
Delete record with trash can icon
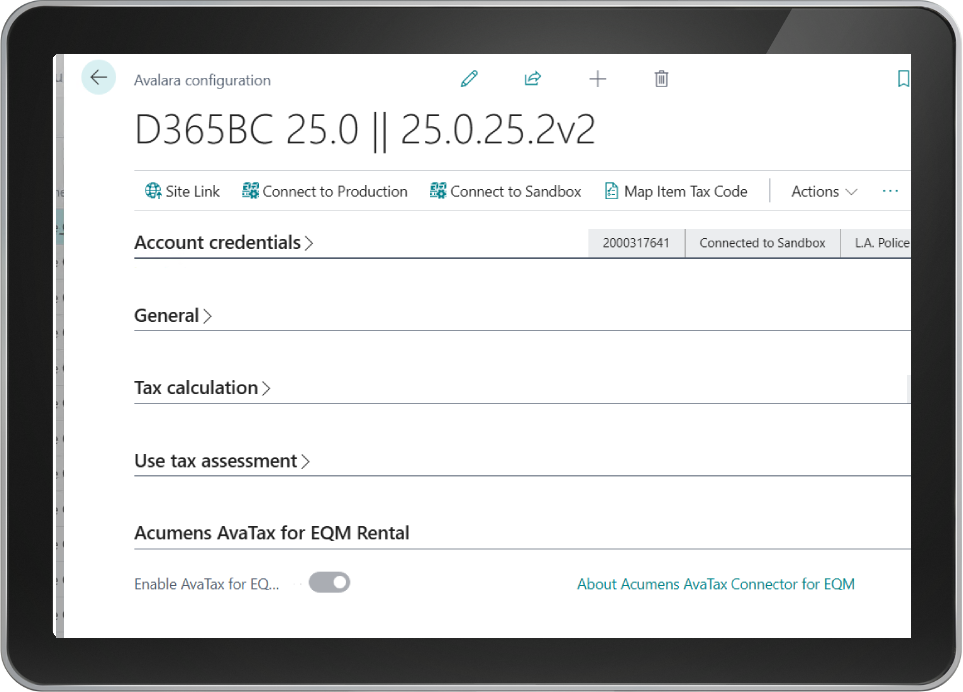[661, 79]
